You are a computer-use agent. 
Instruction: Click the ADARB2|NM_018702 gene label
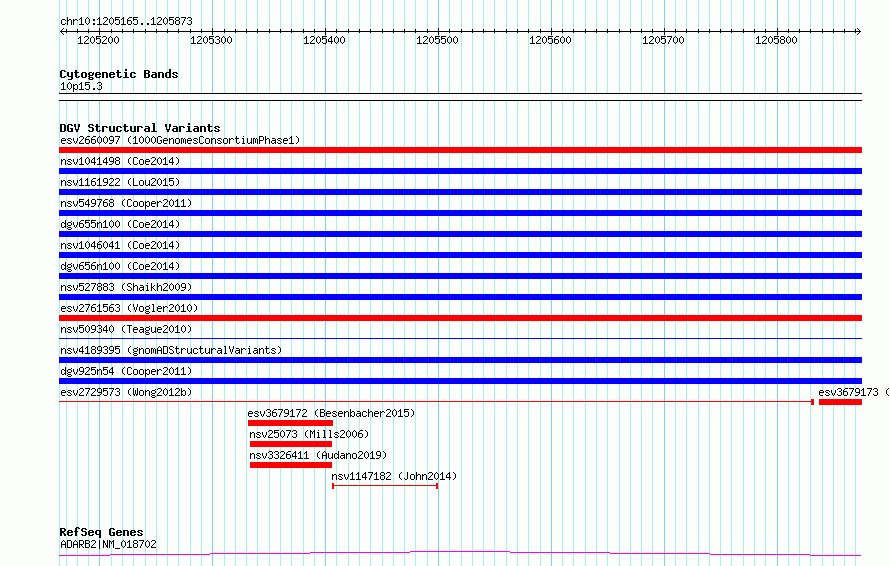coord(108,544)
